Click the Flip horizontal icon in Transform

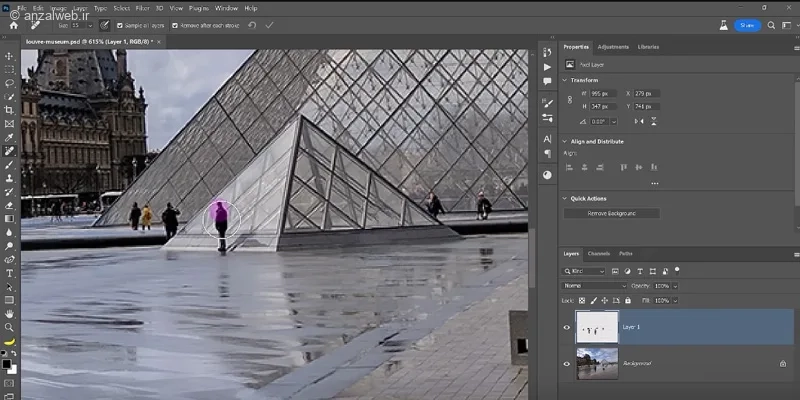coord(639,121)
